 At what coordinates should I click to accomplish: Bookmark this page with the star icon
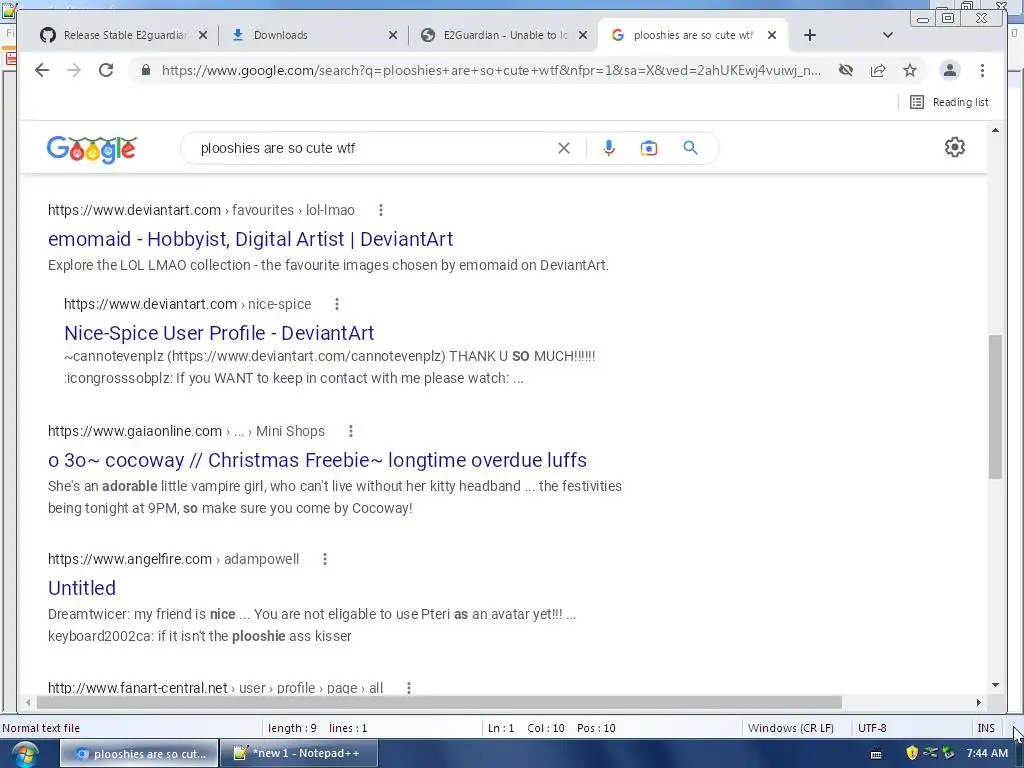tap(910, 71)
